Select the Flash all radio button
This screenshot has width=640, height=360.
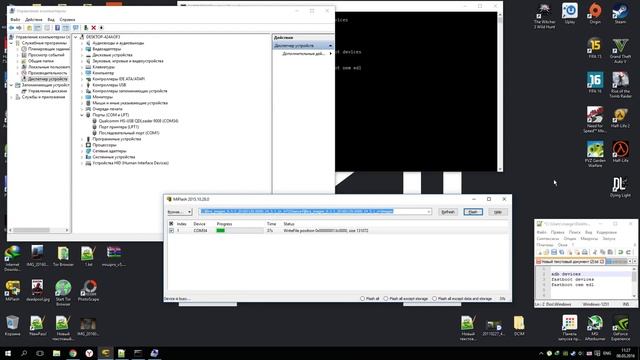pyautogui.click(x=362, y=299)
